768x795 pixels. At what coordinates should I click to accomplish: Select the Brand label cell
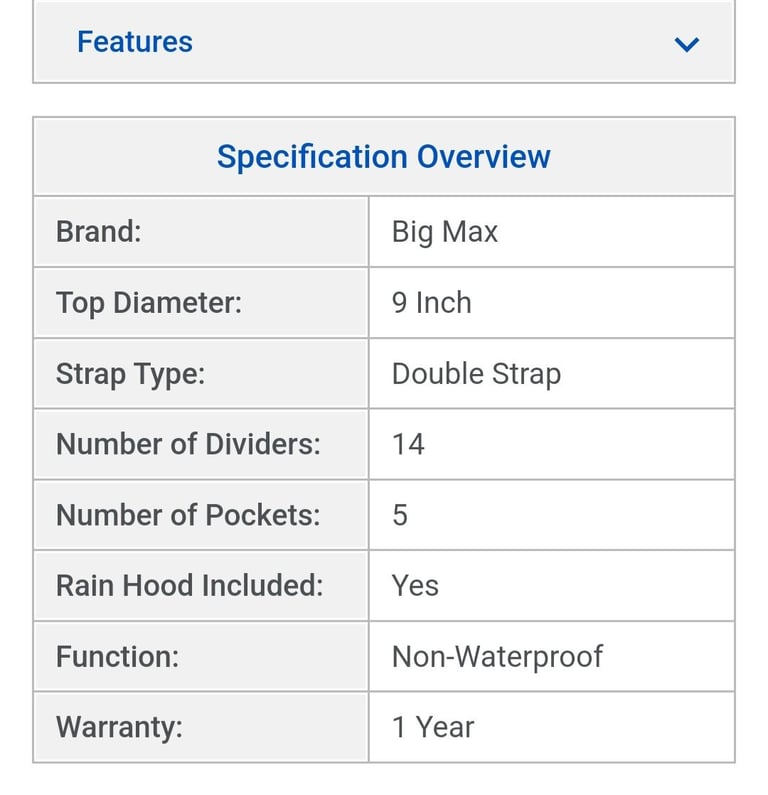coord(201,232)
